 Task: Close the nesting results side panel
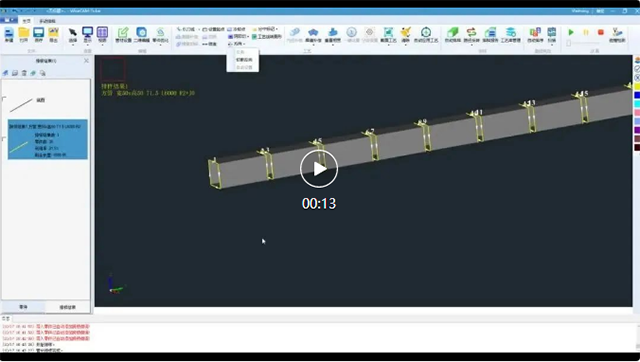[86, 61]
